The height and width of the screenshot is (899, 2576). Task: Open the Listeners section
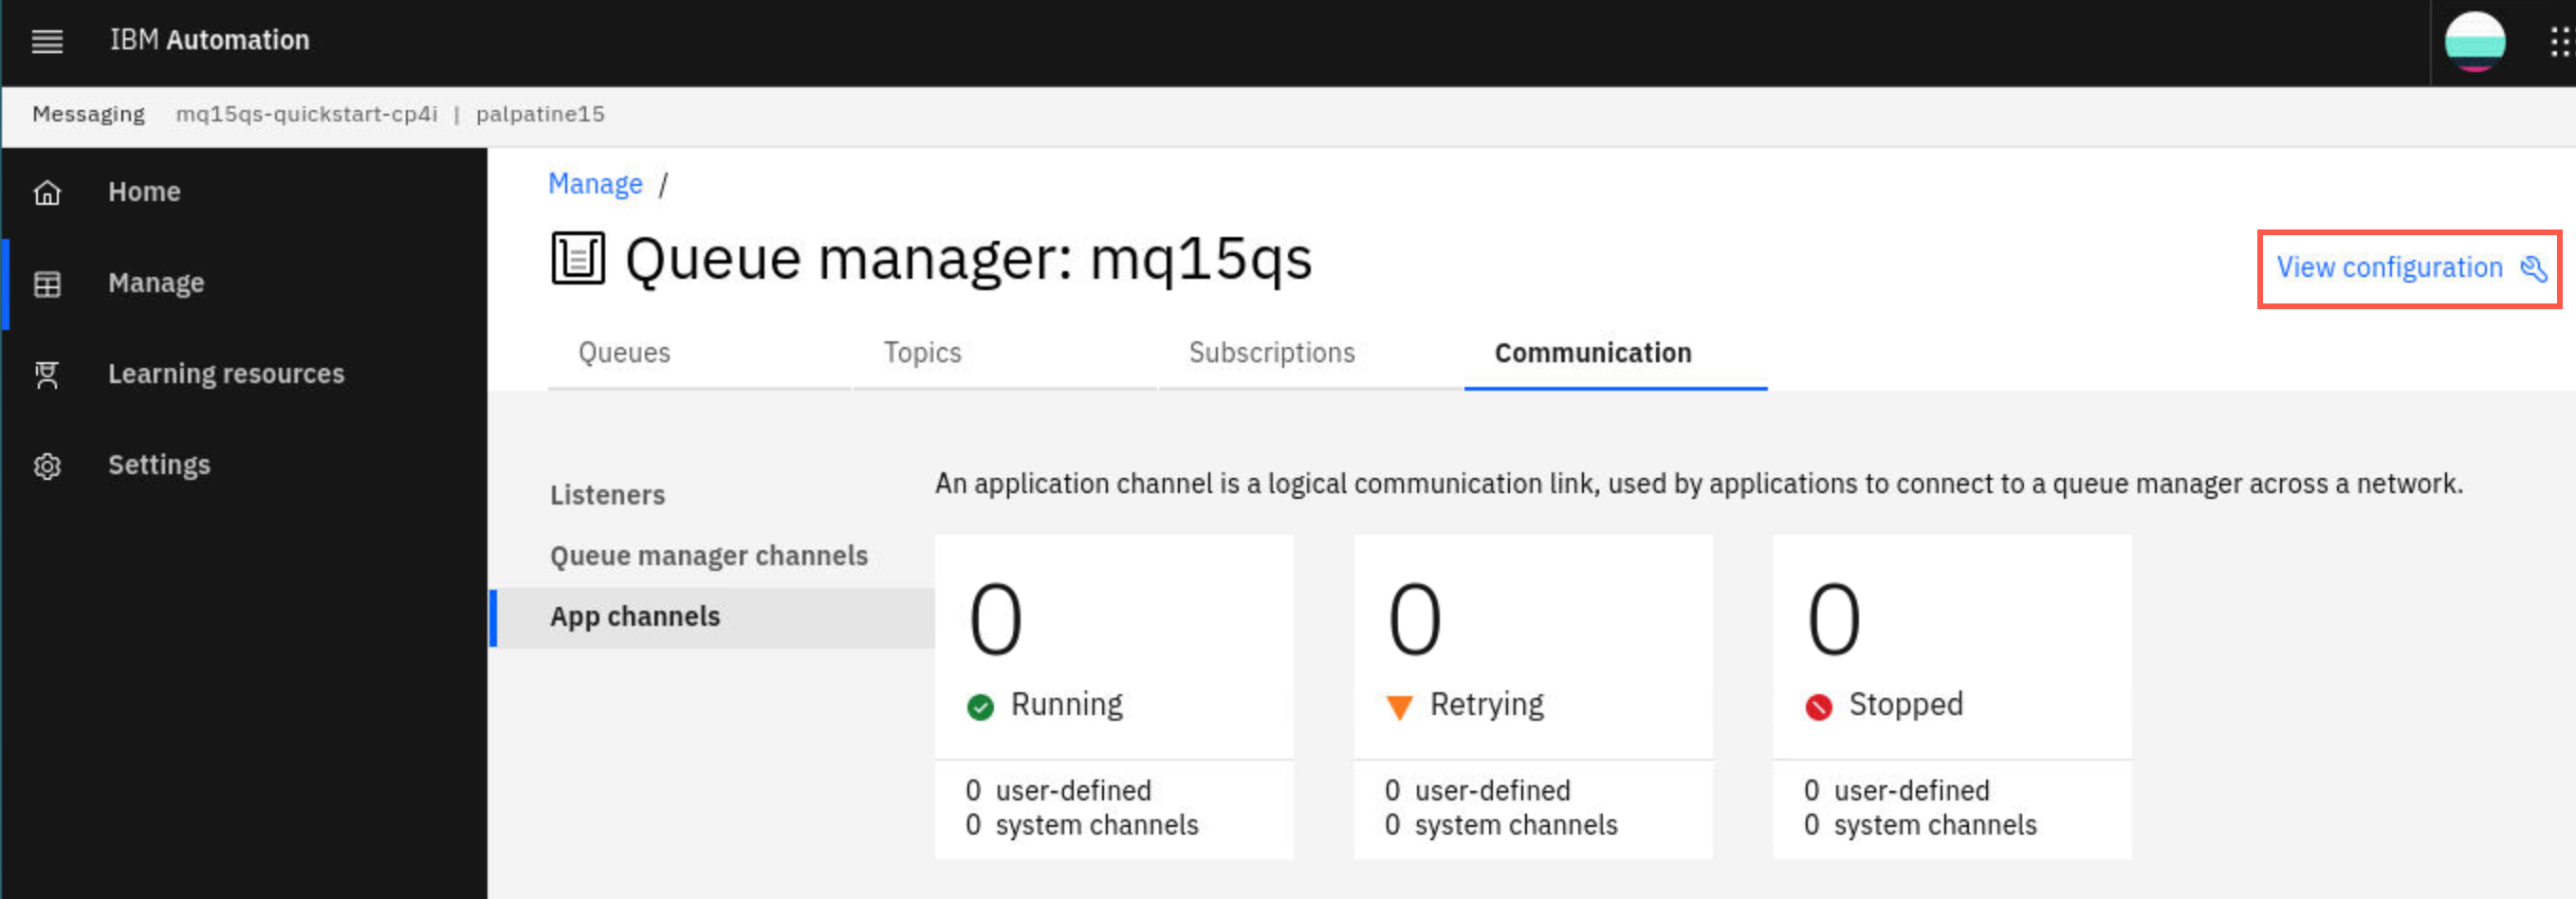tap(608, 495)
